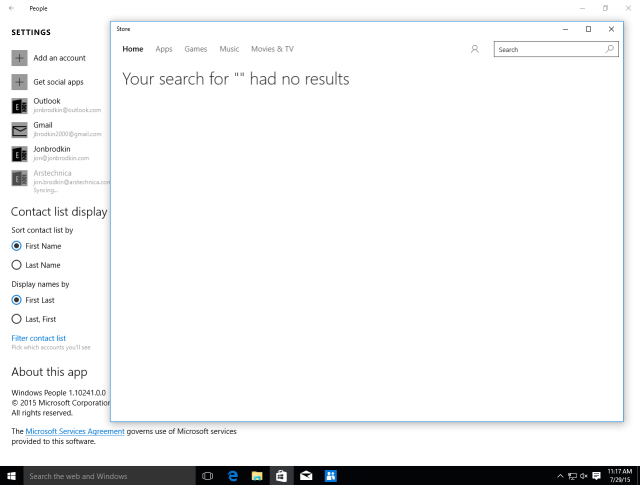Open Windows Start menu
The height and width of the screenshot is (485, 640).
(11, 476)
